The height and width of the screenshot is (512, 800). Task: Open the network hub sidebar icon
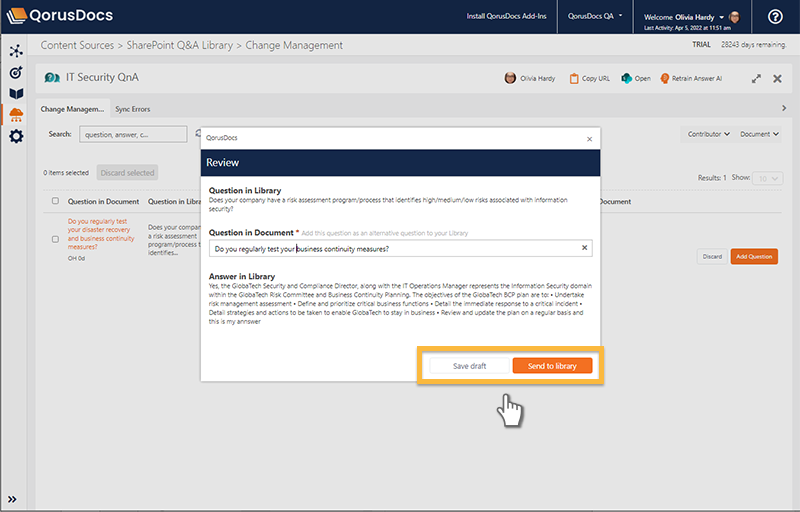[16, 51]
